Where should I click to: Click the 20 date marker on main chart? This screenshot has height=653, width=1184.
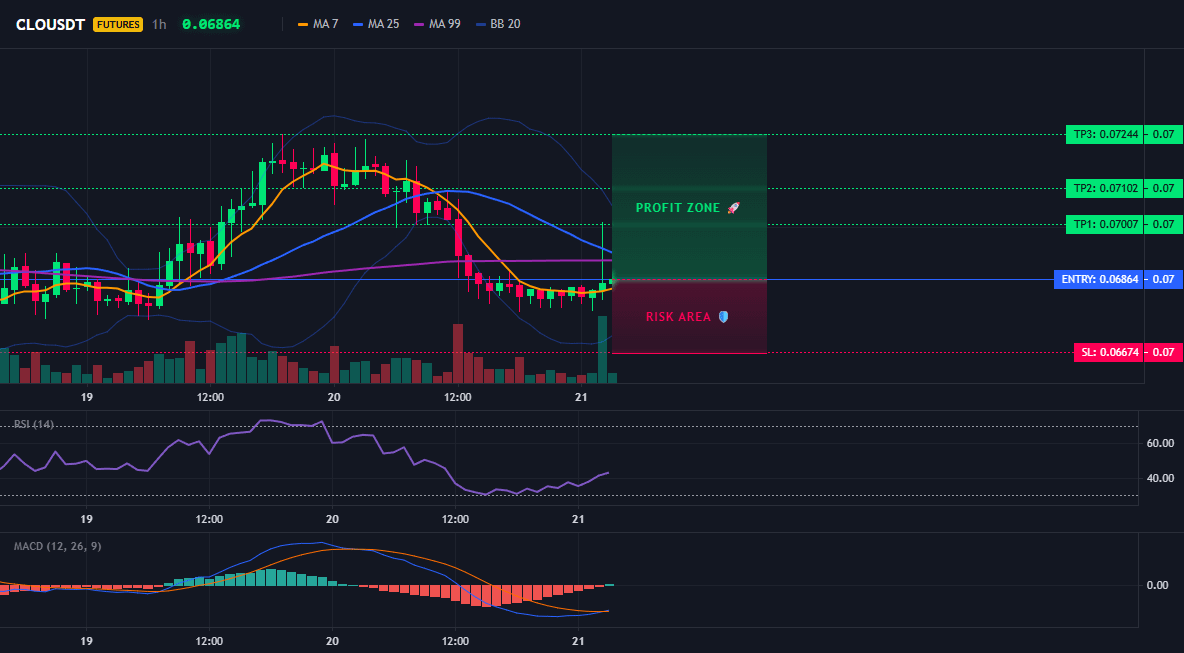click(x=334, y=397)
